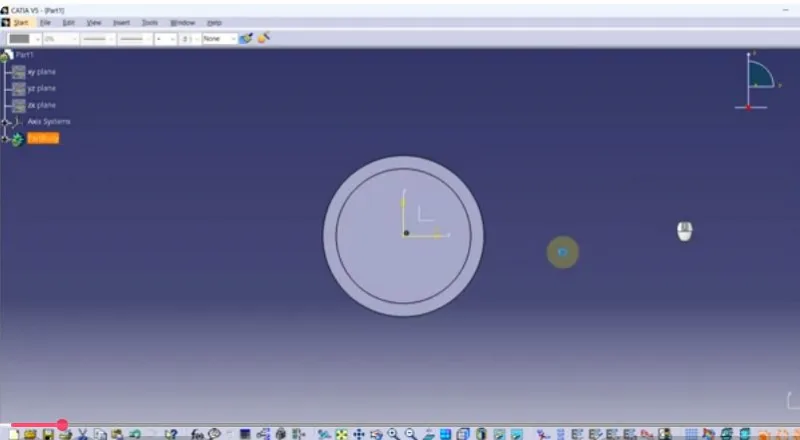Click the video progress slider knob
The height and width of the screenshot is (440, 800).
62,425
